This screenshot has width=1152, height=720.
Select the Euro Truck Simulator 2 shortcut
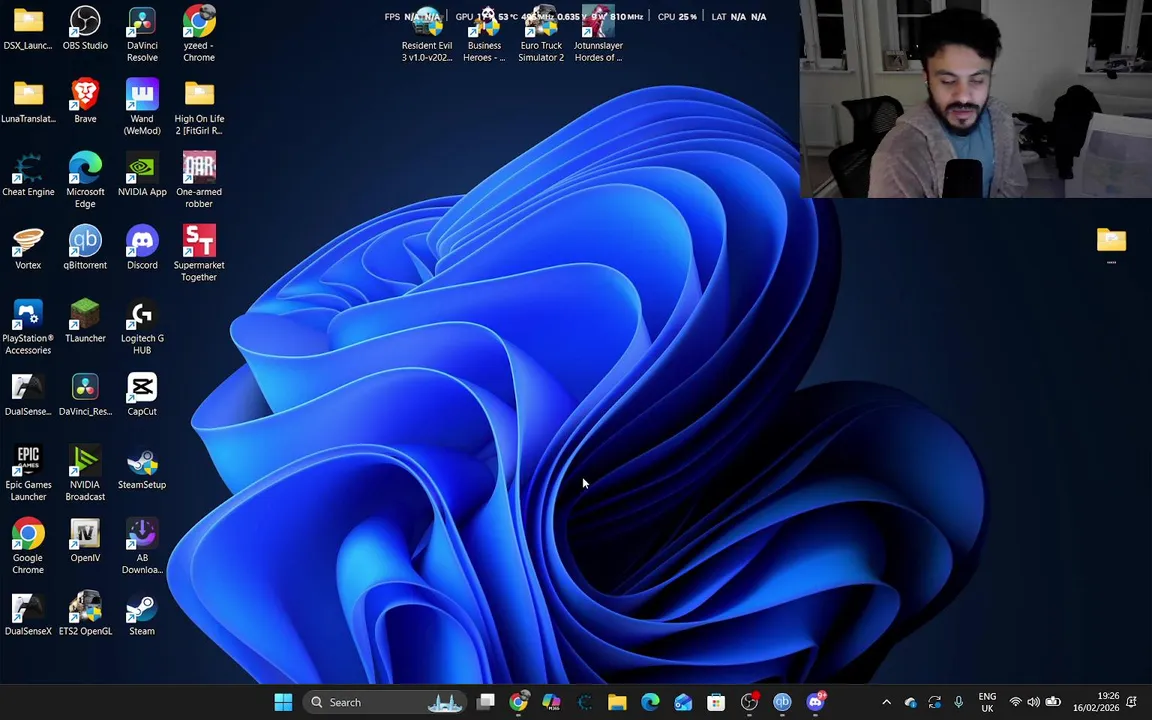pyautogui.click(x=541, y=35)
